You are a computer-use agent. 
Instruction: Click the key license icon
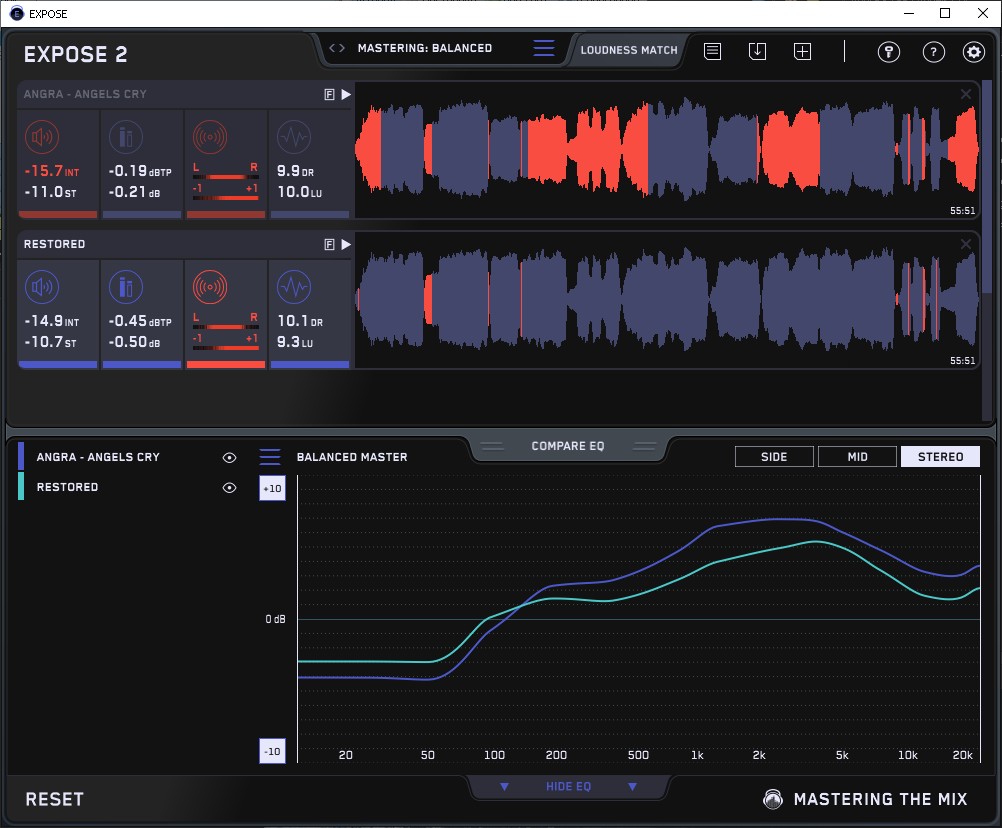point(889,52)
